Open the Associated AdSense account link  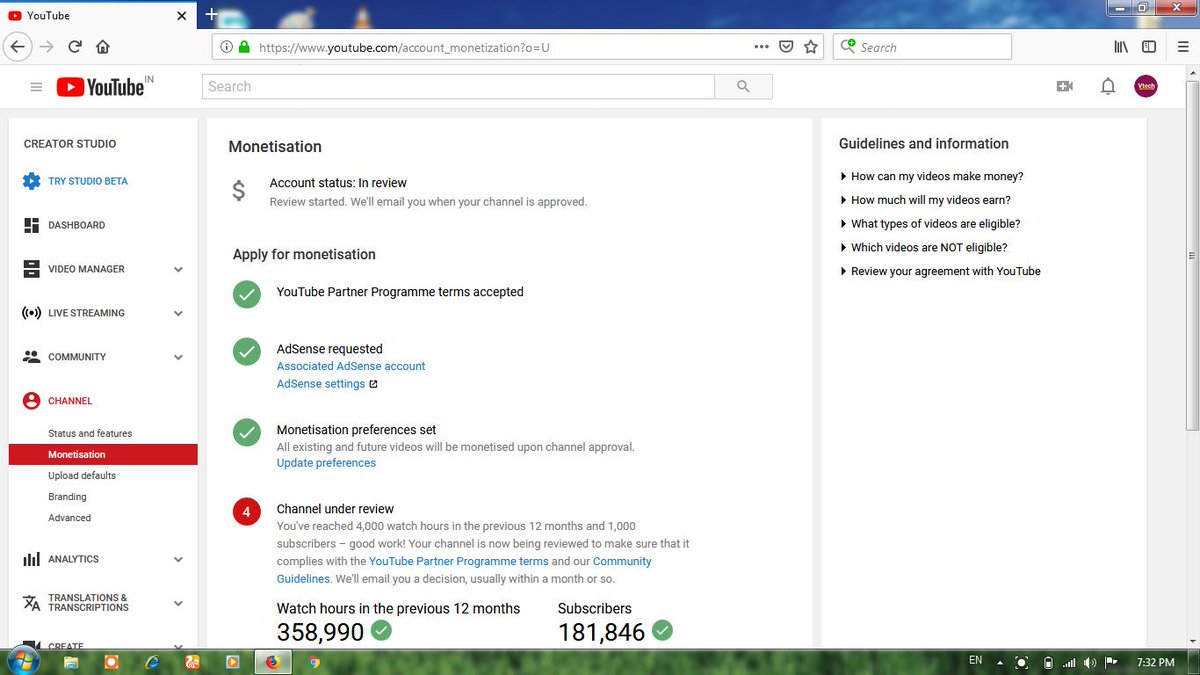click(351, 366)
